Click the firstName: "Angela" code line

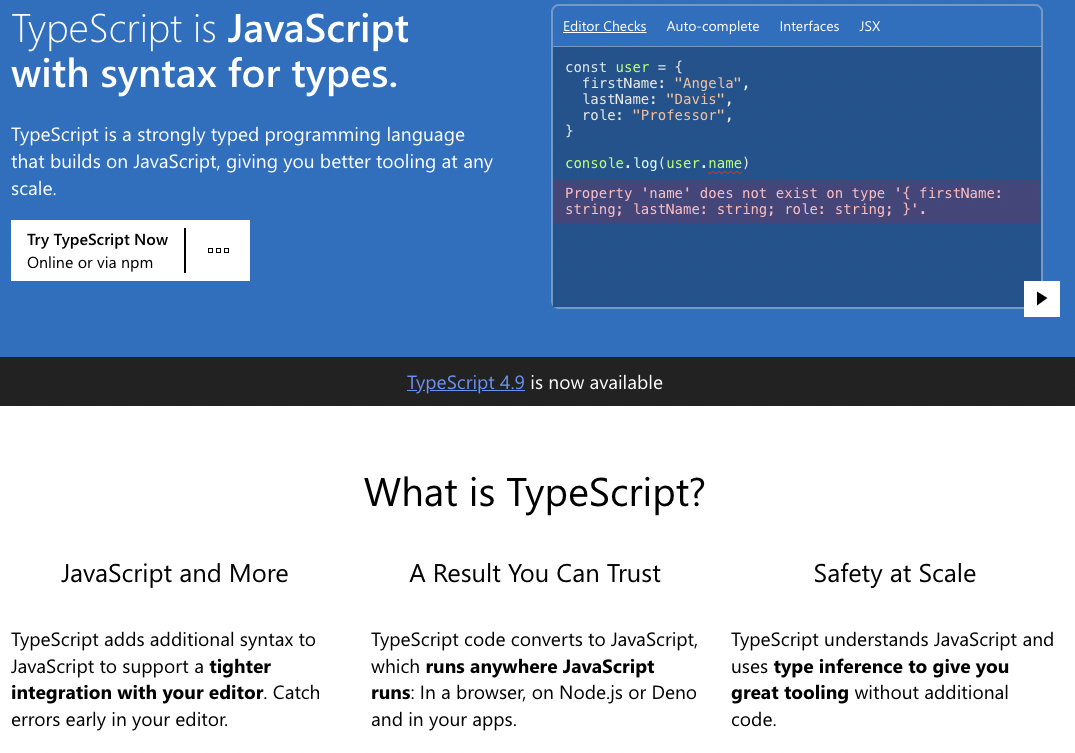click(x=665, y=83)
